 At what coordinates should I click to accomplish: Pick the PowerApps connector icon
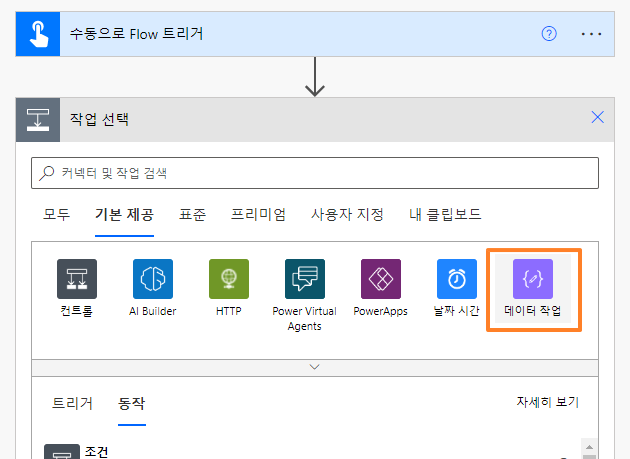click(380, 279)
